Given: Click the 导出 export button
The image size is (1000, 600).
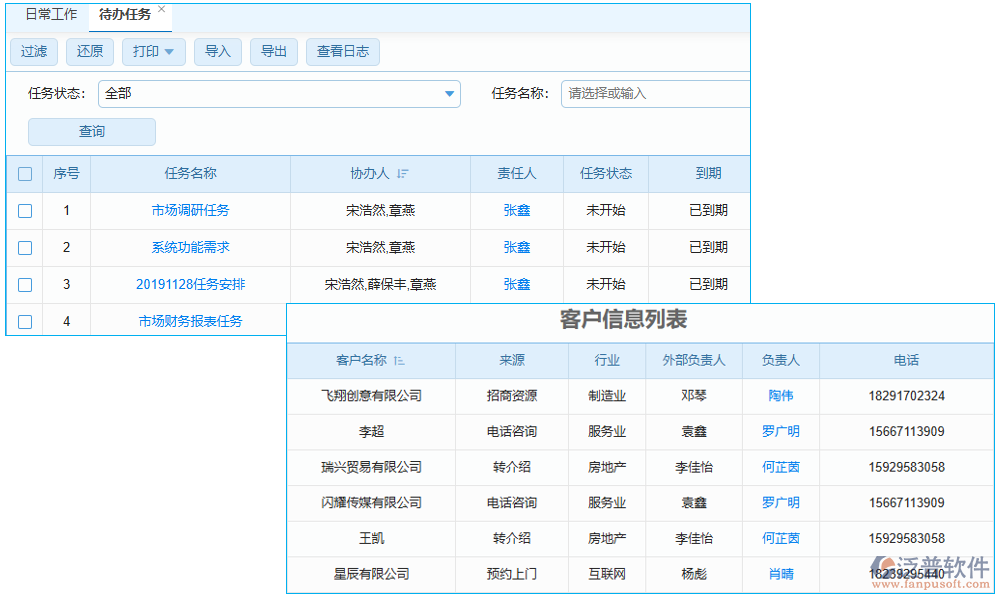Looking at the screenshot, I should click(274, 51).
